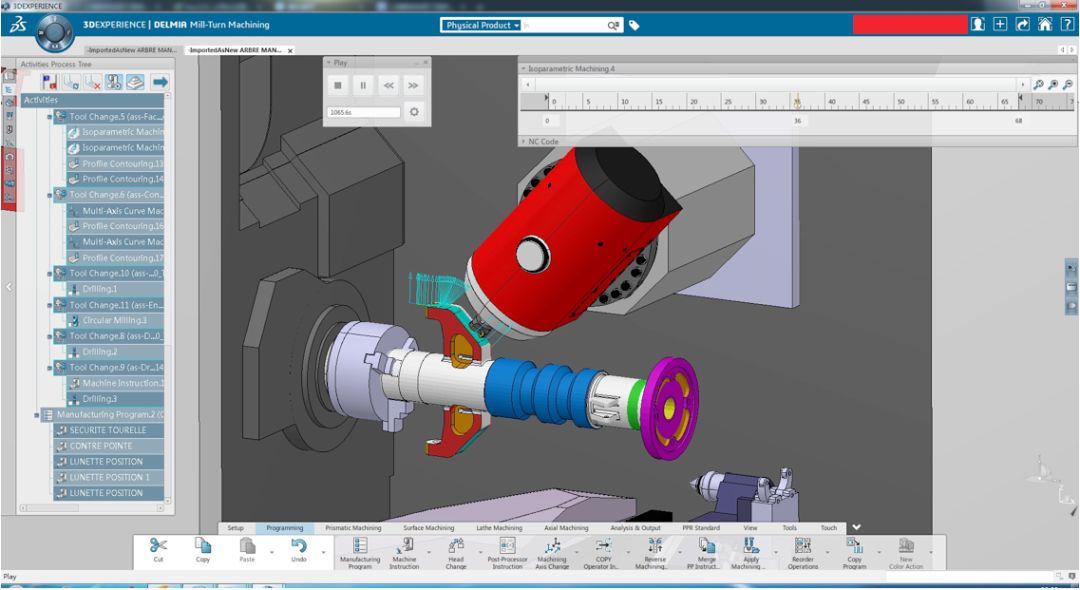Click the Cut scissors tool

158,551
